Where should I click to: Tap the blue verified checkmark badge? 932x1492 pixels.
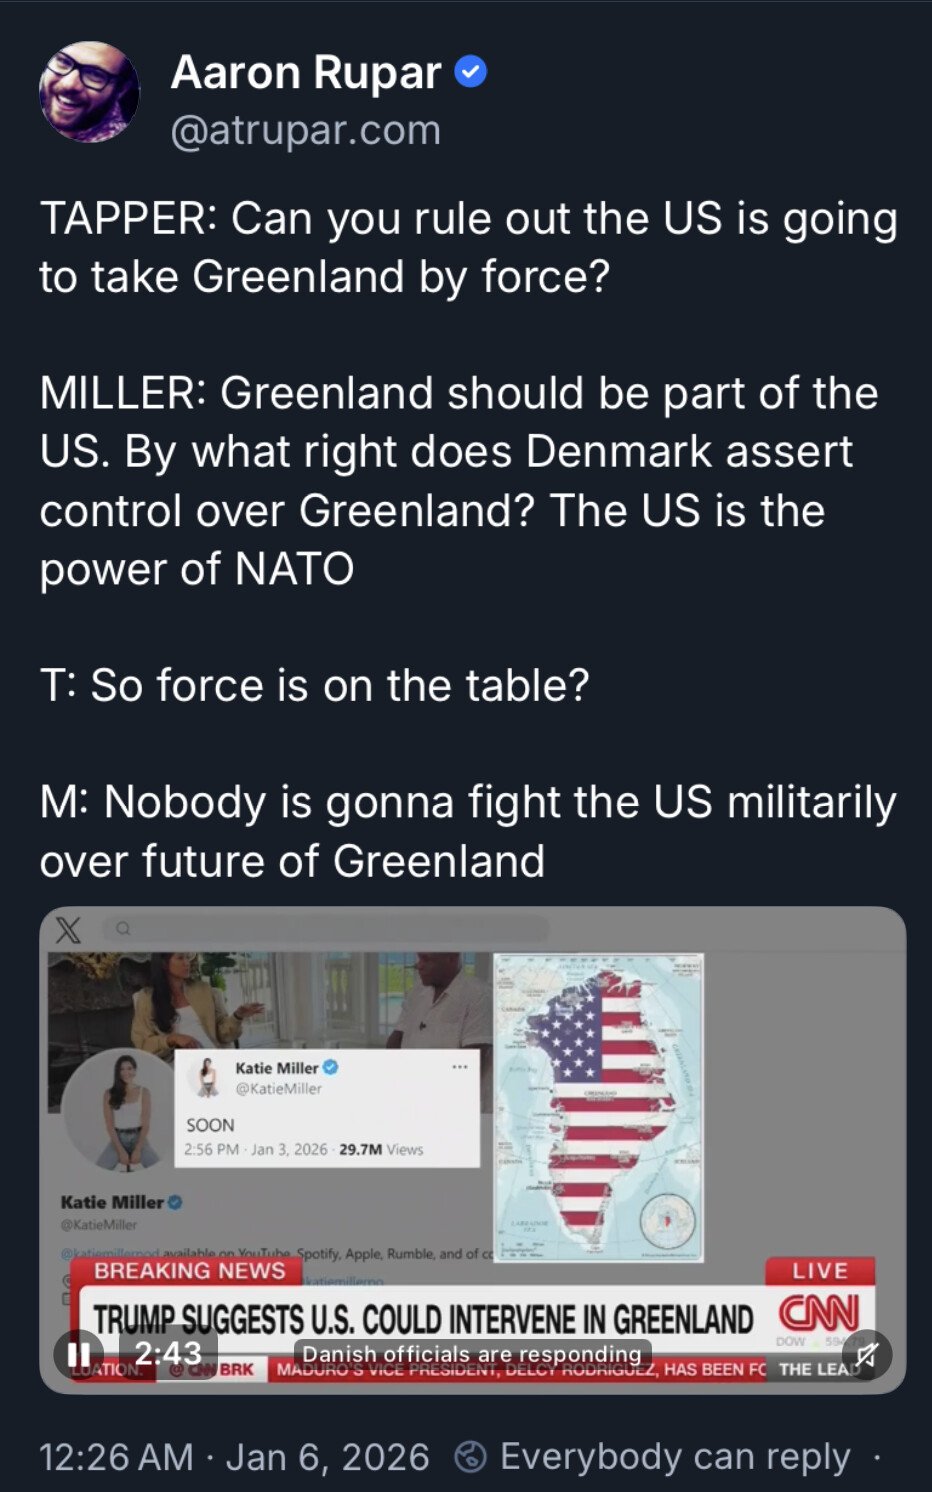point(471,72)
